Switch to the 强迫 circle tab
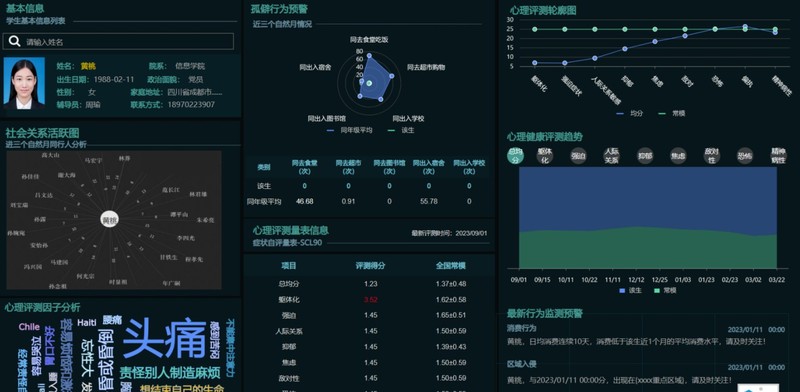The width and height of the screenshot is (800, 392). pyautogui.click(x=579, y=156)
